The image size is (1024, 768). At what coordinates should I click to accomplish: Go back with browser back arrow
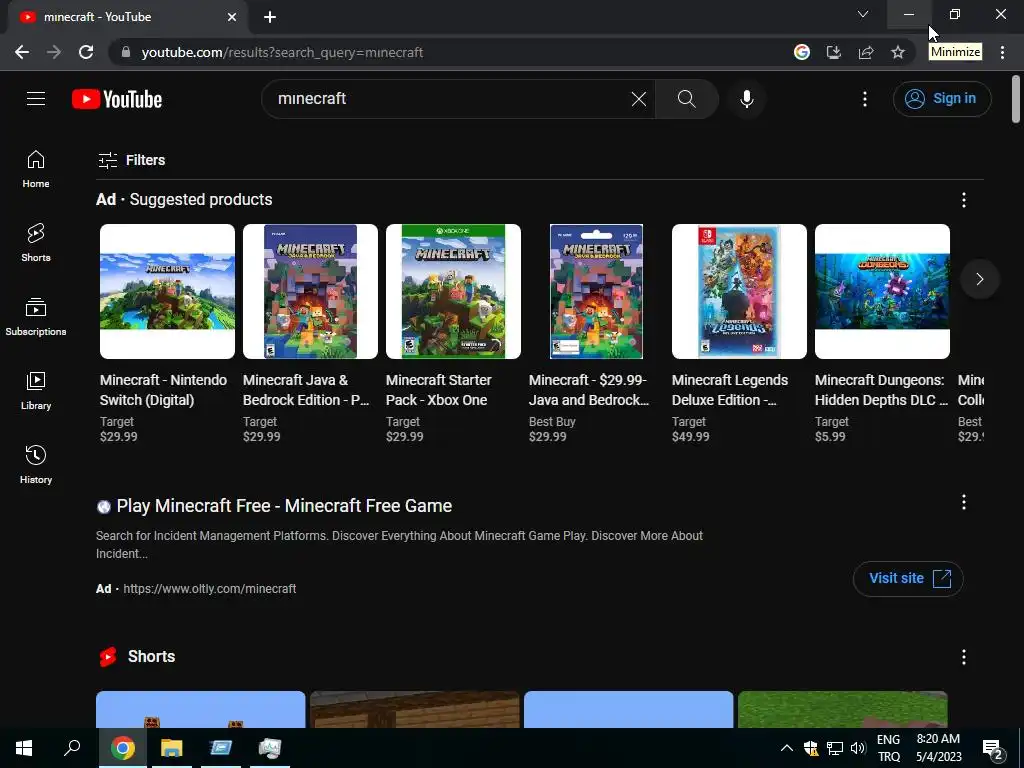22,52
